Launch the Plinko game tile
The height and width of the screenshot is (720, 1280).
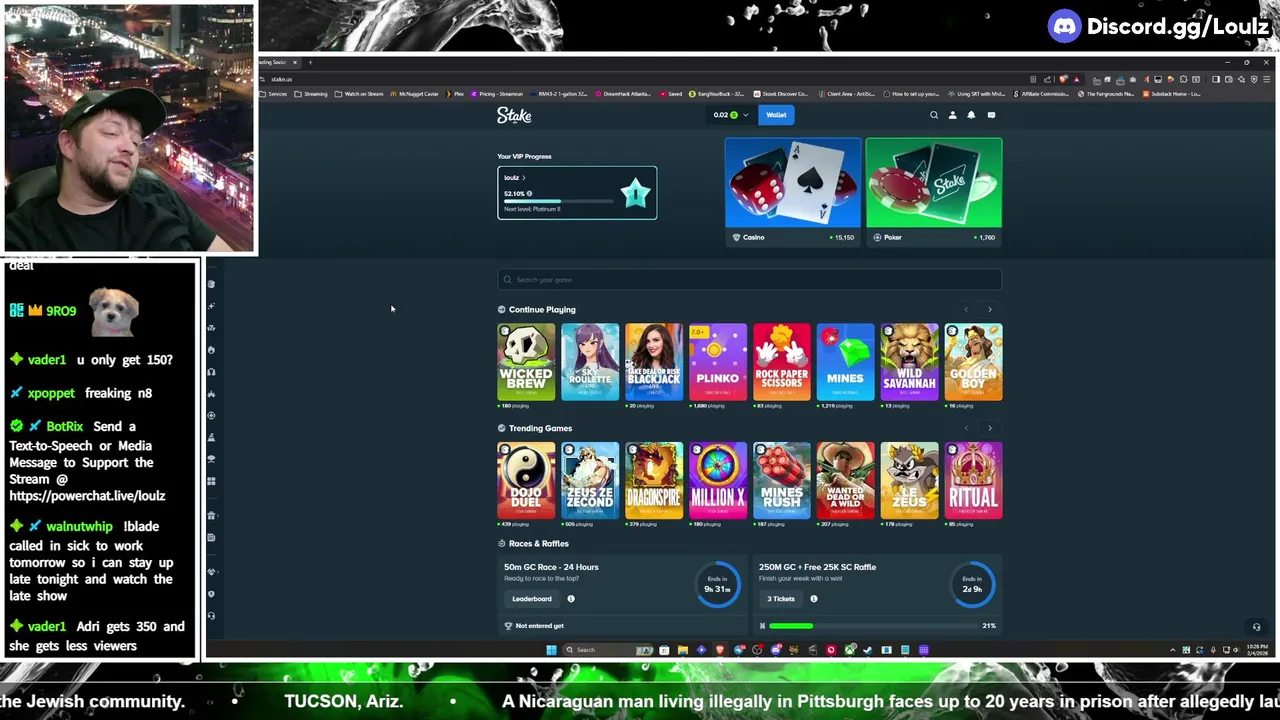[x=718, y=362]
